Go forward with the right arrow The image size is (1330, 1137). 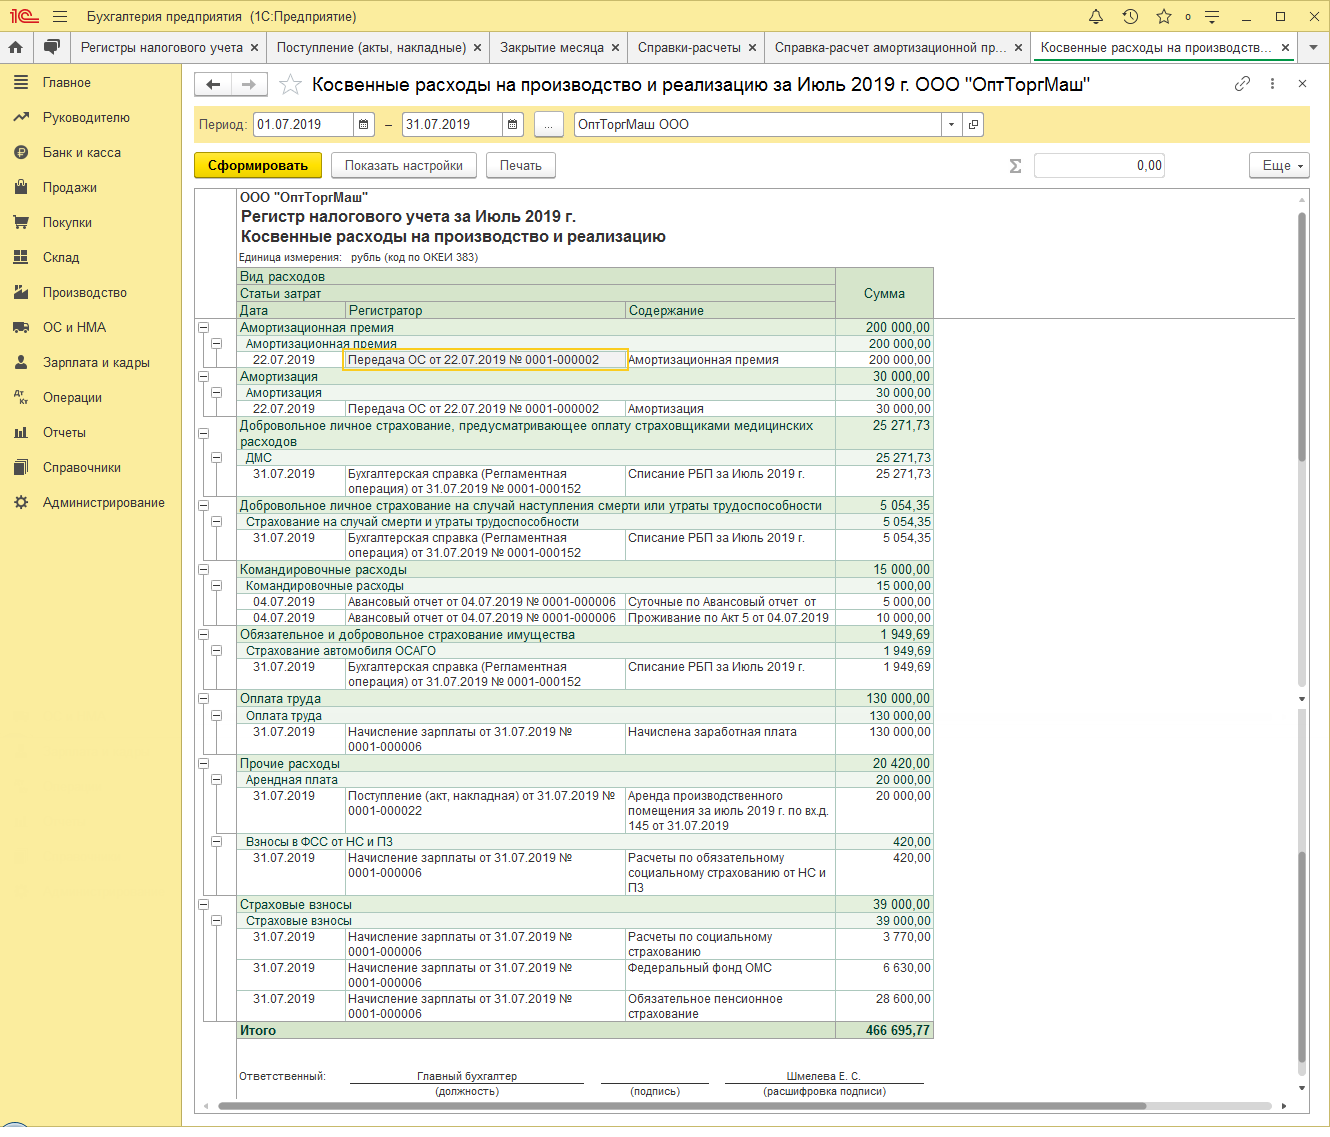click(x=249, y=85)
